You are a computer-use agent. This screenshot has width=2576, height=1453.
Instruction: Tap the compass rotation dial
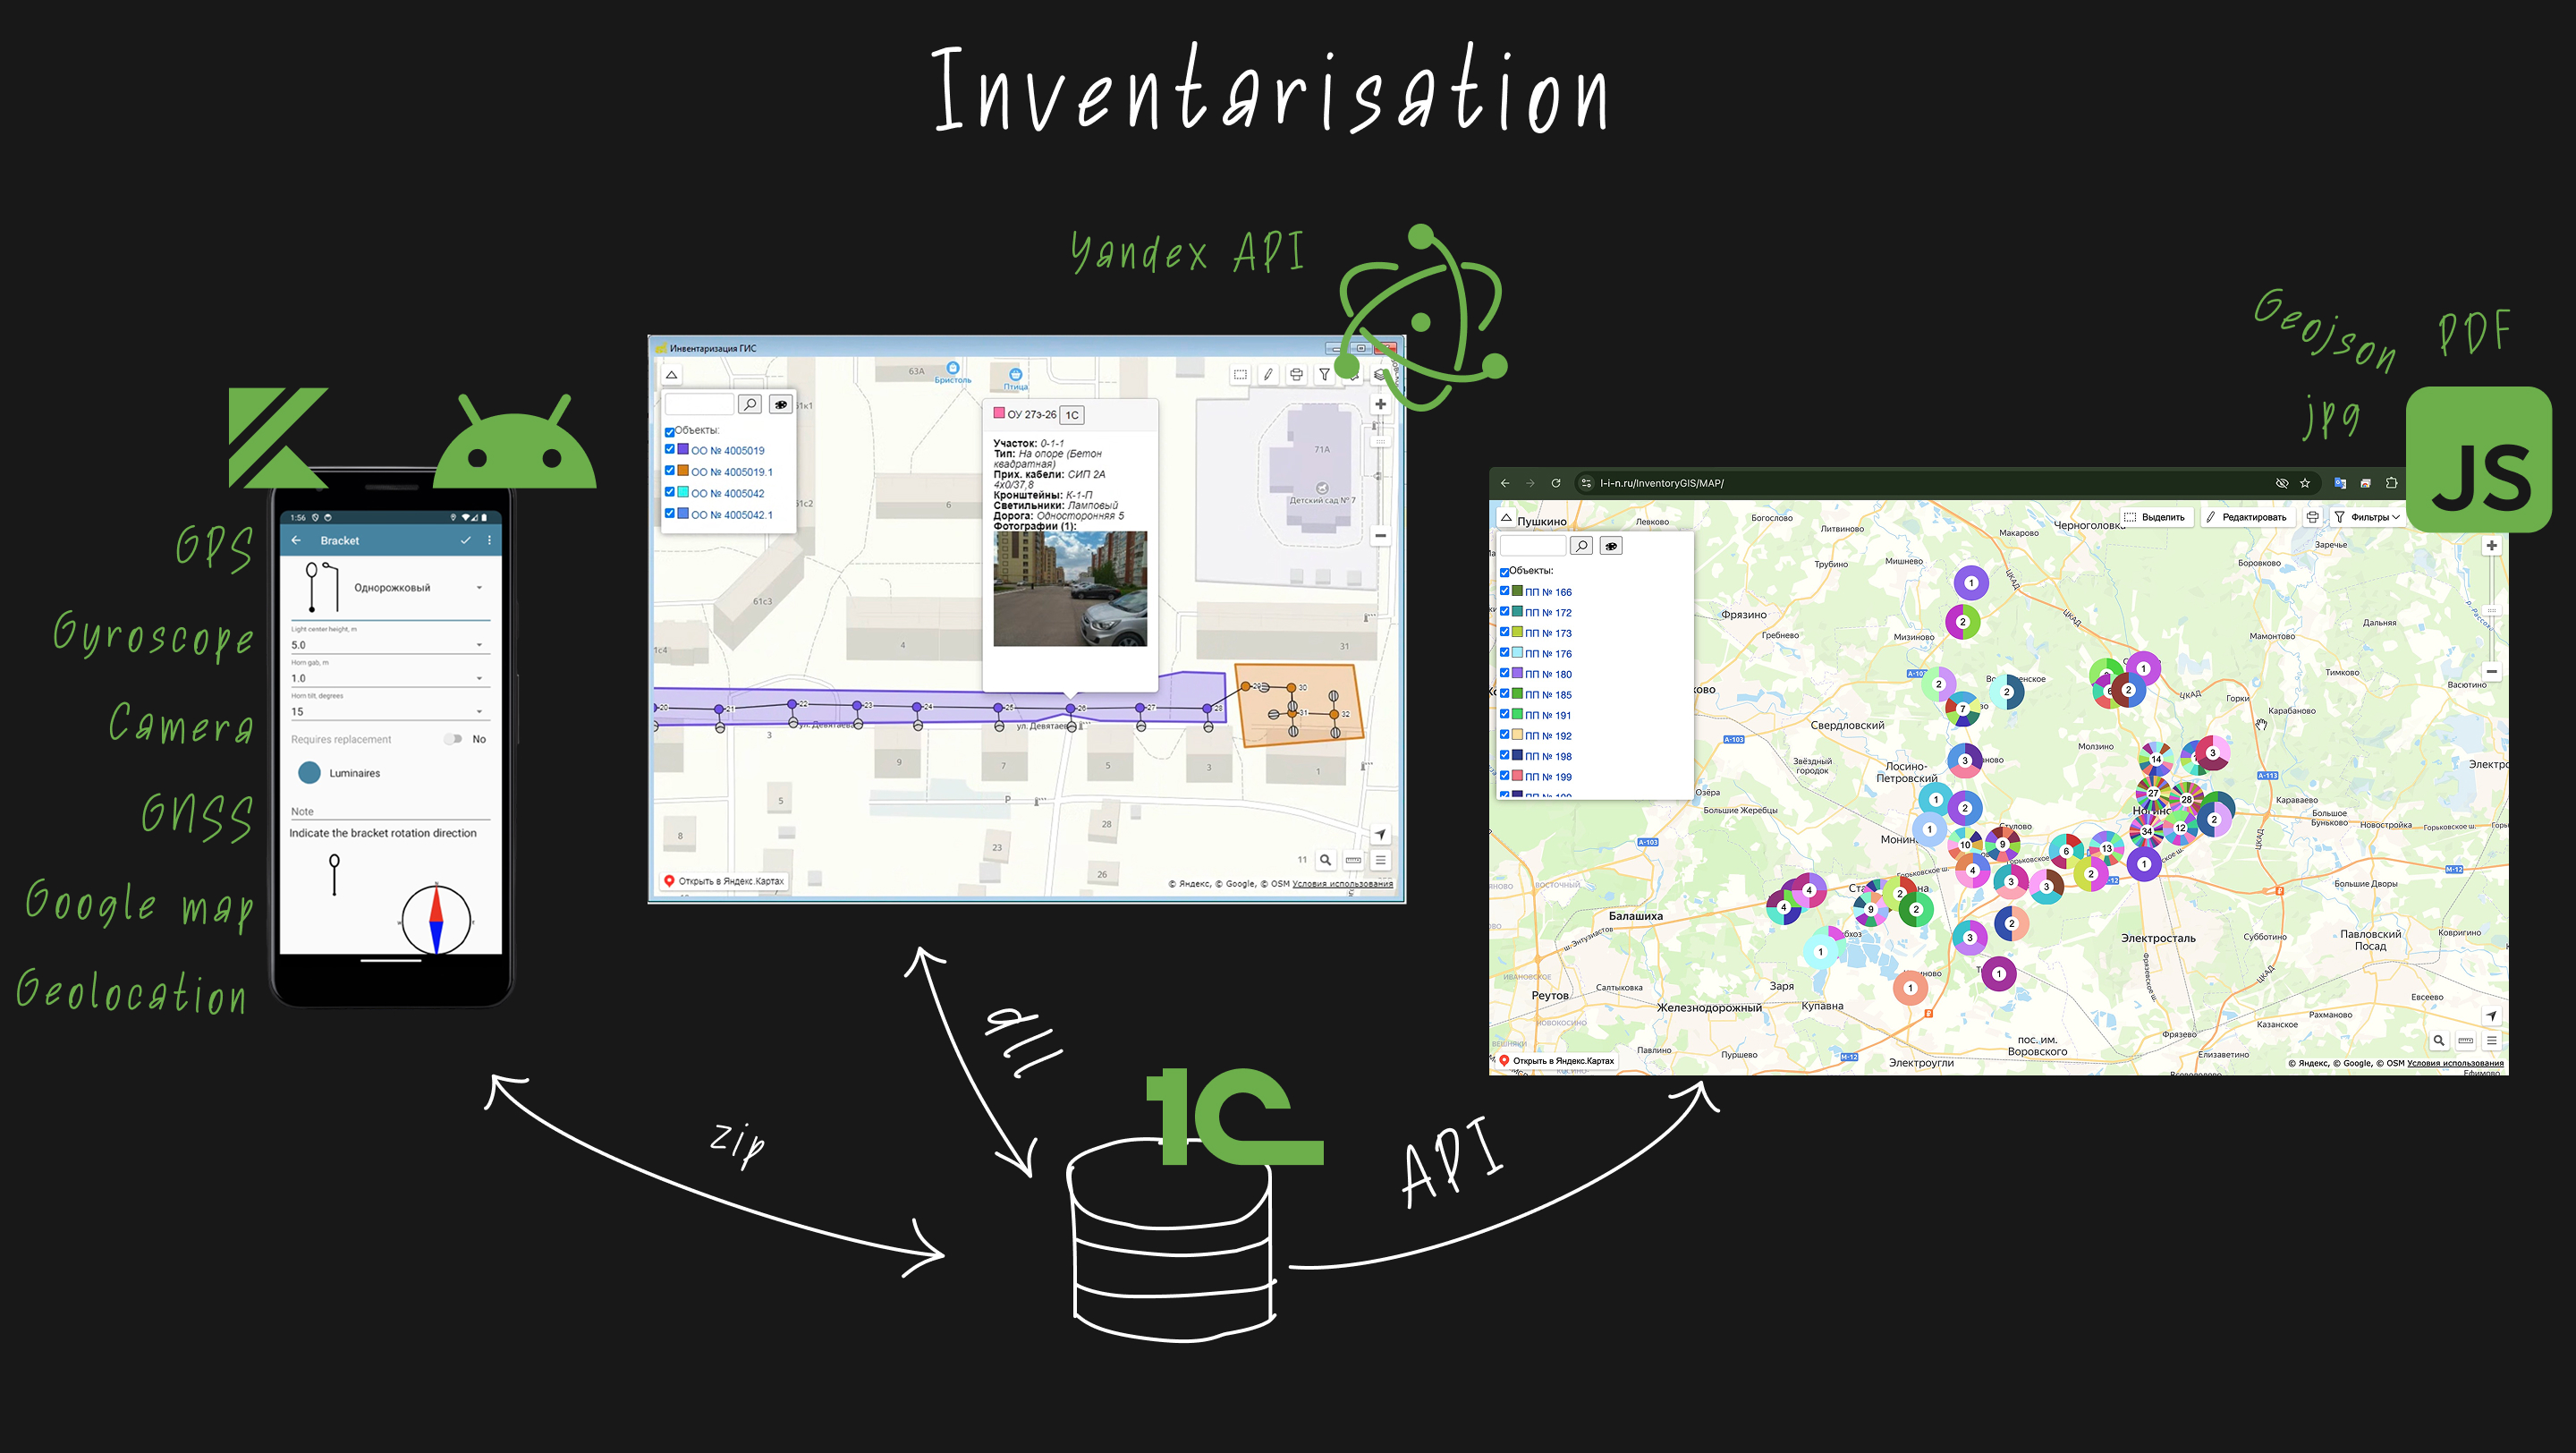(x=436, y=920)
